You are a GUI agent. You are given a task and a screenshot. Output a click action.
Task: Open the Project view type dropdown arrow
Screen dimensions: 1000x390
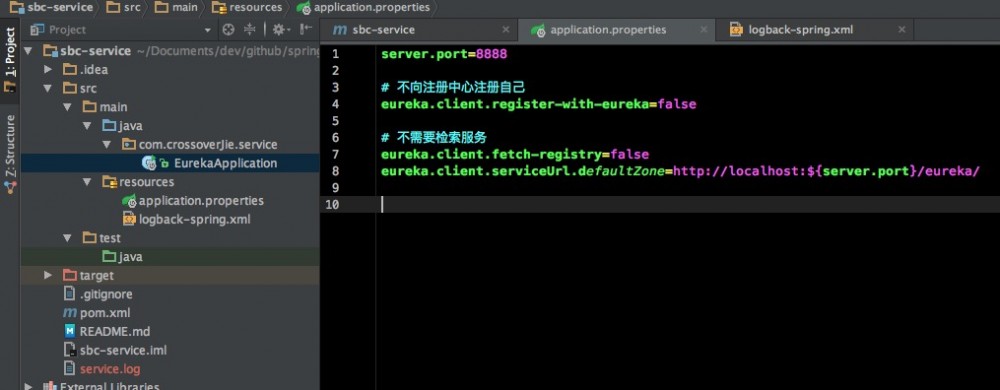207,30
